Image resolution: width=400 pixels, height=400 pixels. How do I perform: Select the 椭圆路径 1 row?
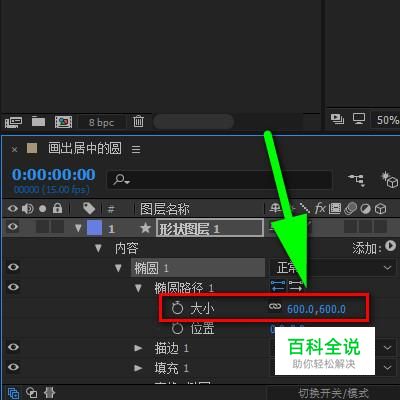(184, 288)
